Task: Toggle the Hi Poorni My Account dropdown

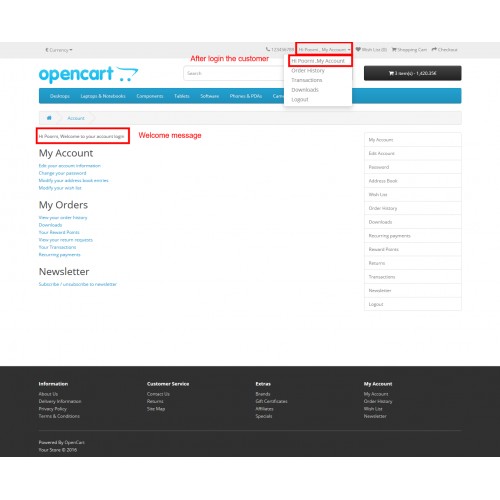Action: pyautogui.click(x=324, y=50)
